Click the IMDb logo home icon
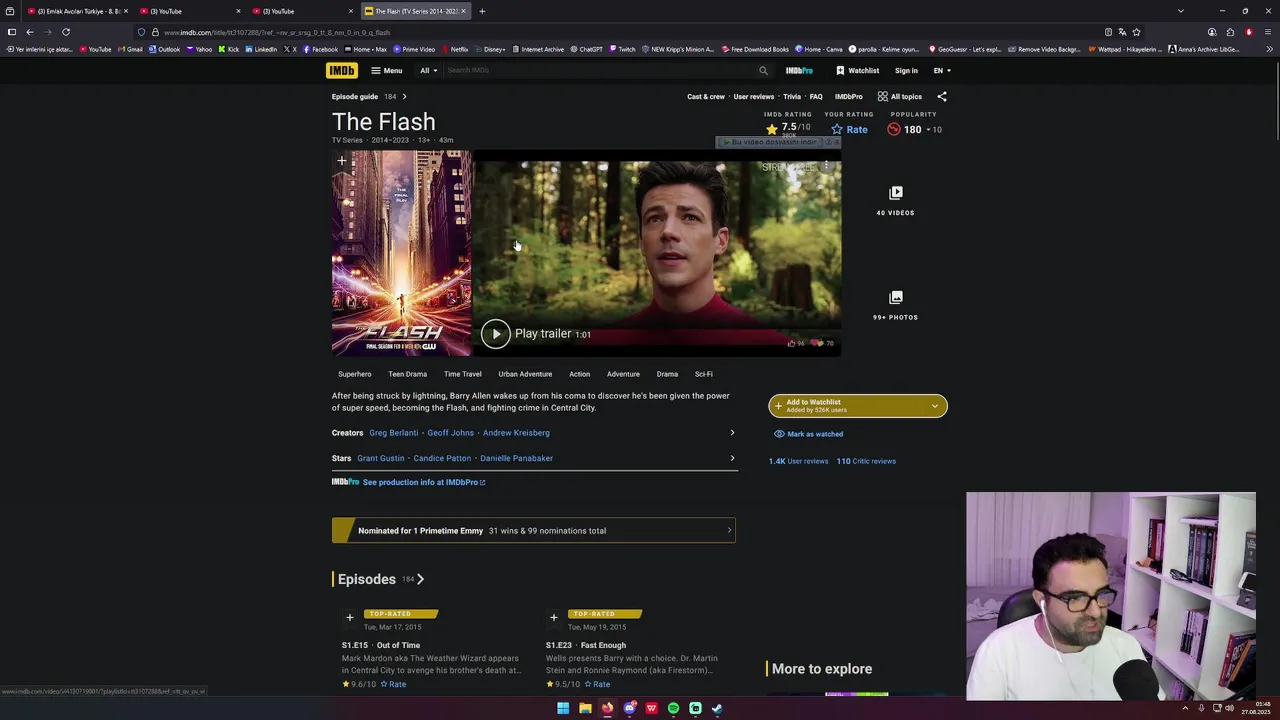 point(341,70)
